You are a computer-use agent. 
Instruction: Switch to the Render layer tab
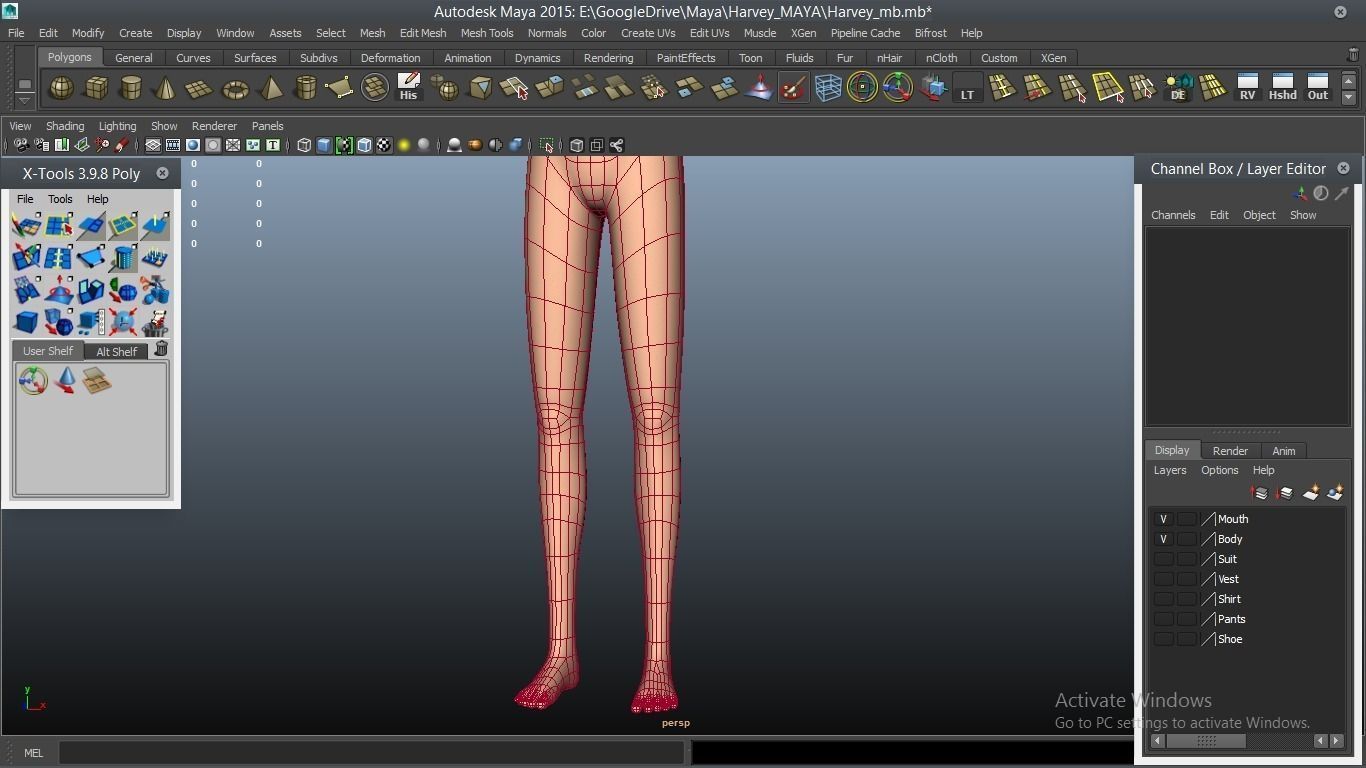click(1230, 451)
